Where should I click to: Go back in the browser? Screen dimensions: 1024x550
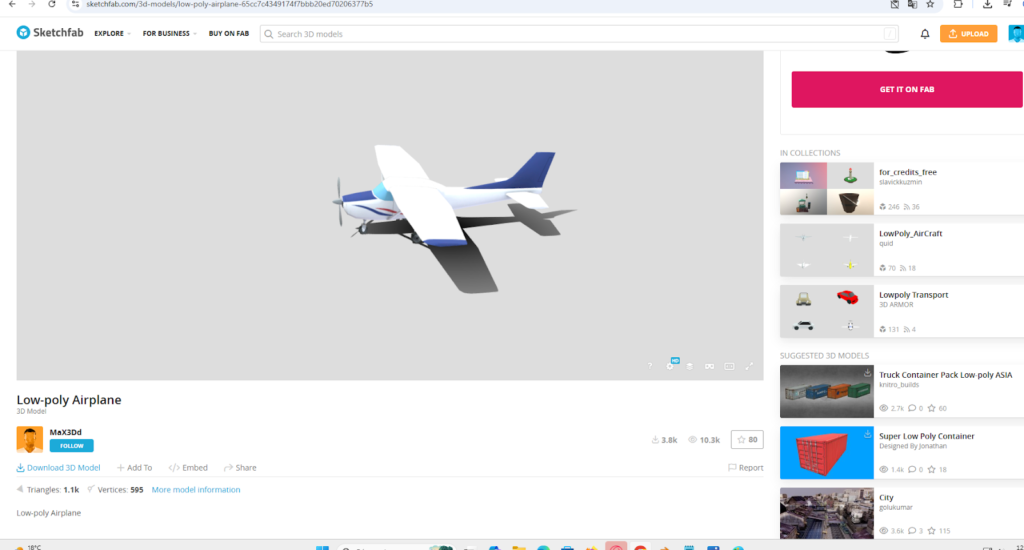[12, 4]
